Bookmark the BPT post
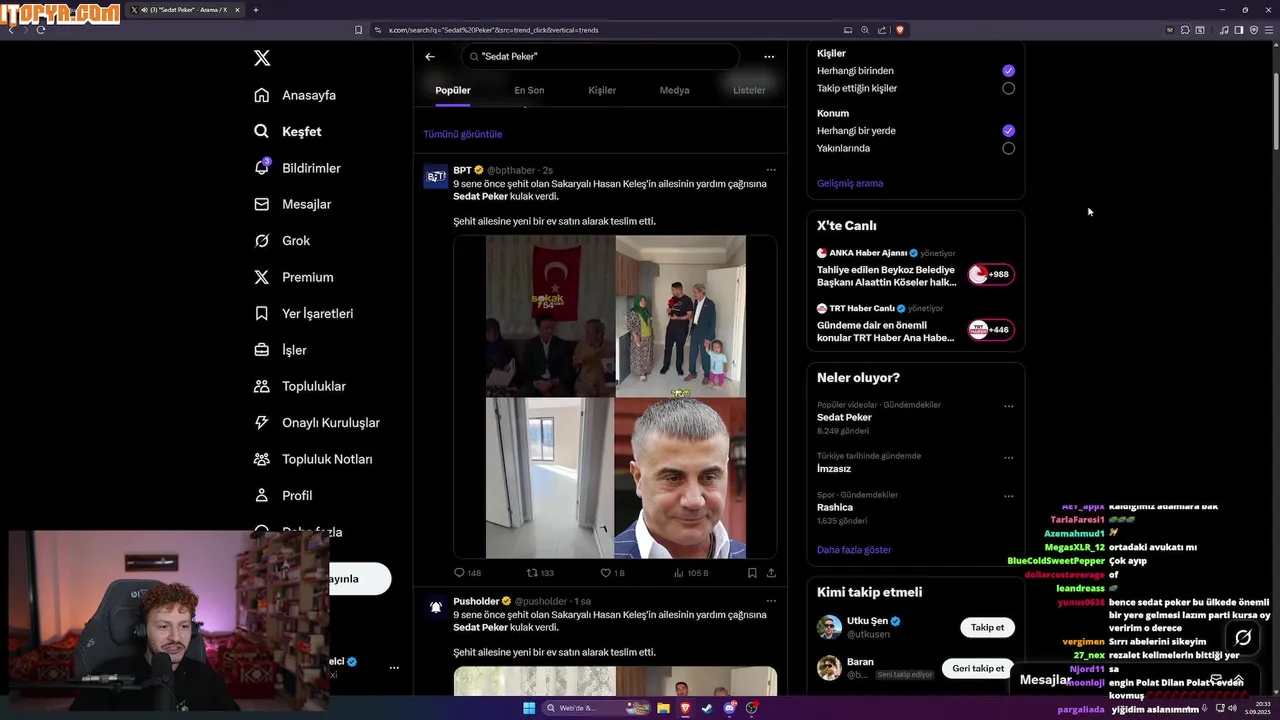Image resolution: width=1280 pixels, height=720 pixels. (752, 573)
